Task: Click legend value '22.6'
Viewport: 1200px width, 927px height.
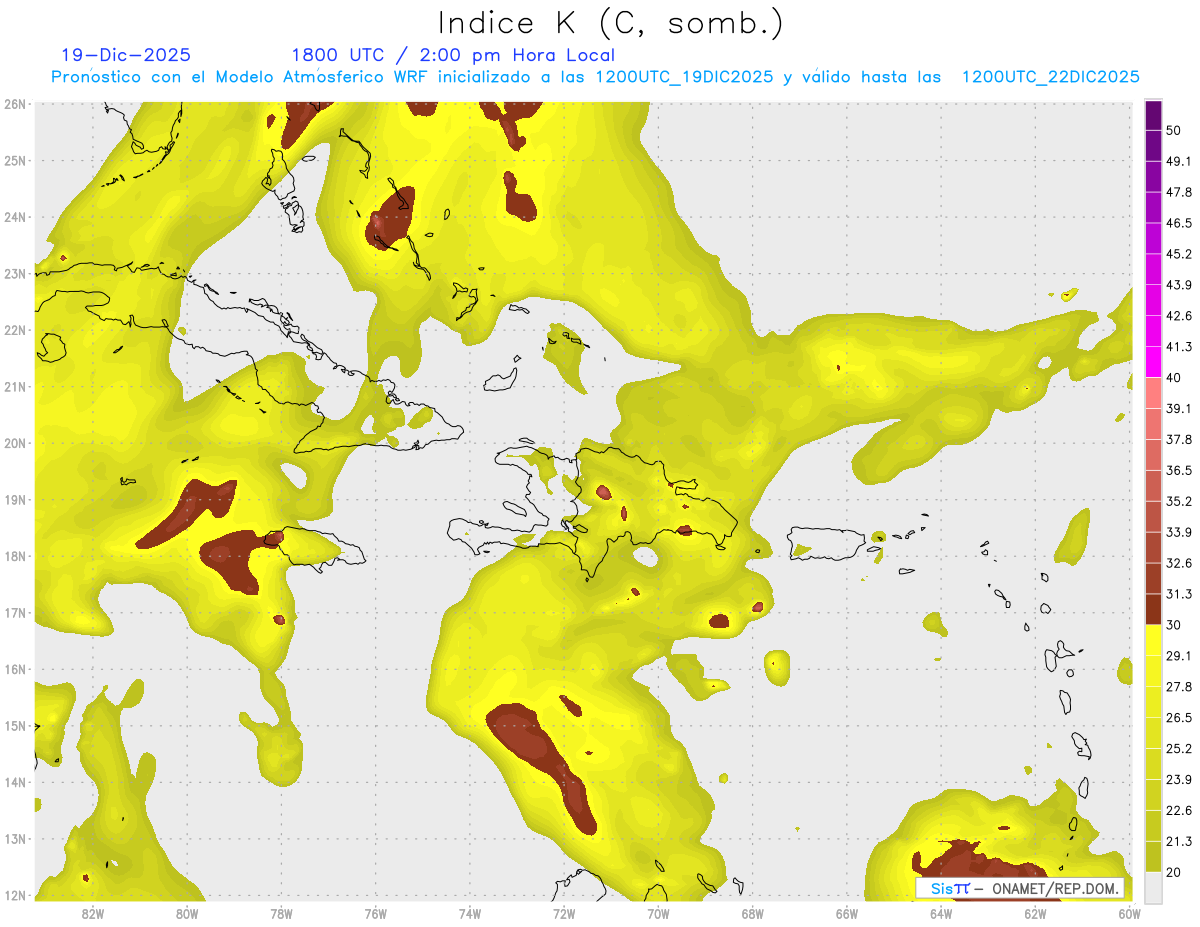Action: [1178, 810]
